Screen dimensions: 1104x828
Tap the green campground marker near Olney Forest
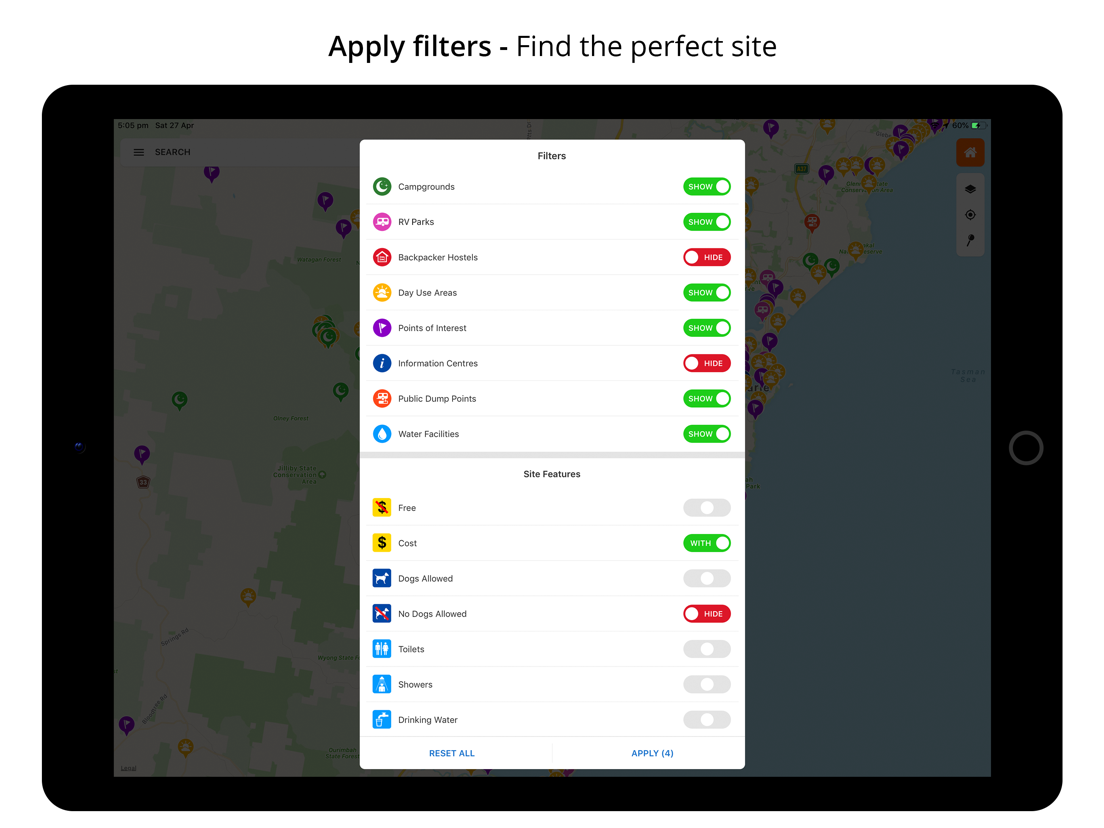tap(341, 391)
